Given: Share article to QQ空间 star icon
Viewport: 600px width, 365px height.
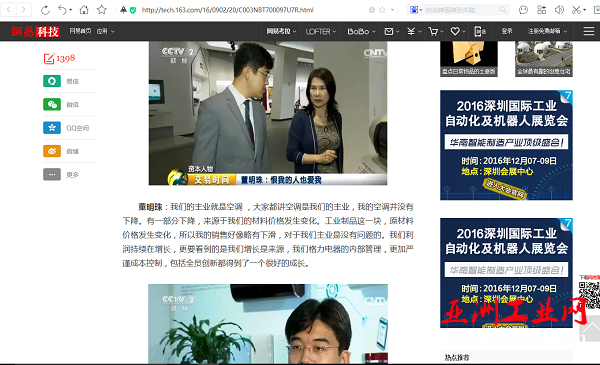Looking at the screenshot, I should [x=52, y=128].
